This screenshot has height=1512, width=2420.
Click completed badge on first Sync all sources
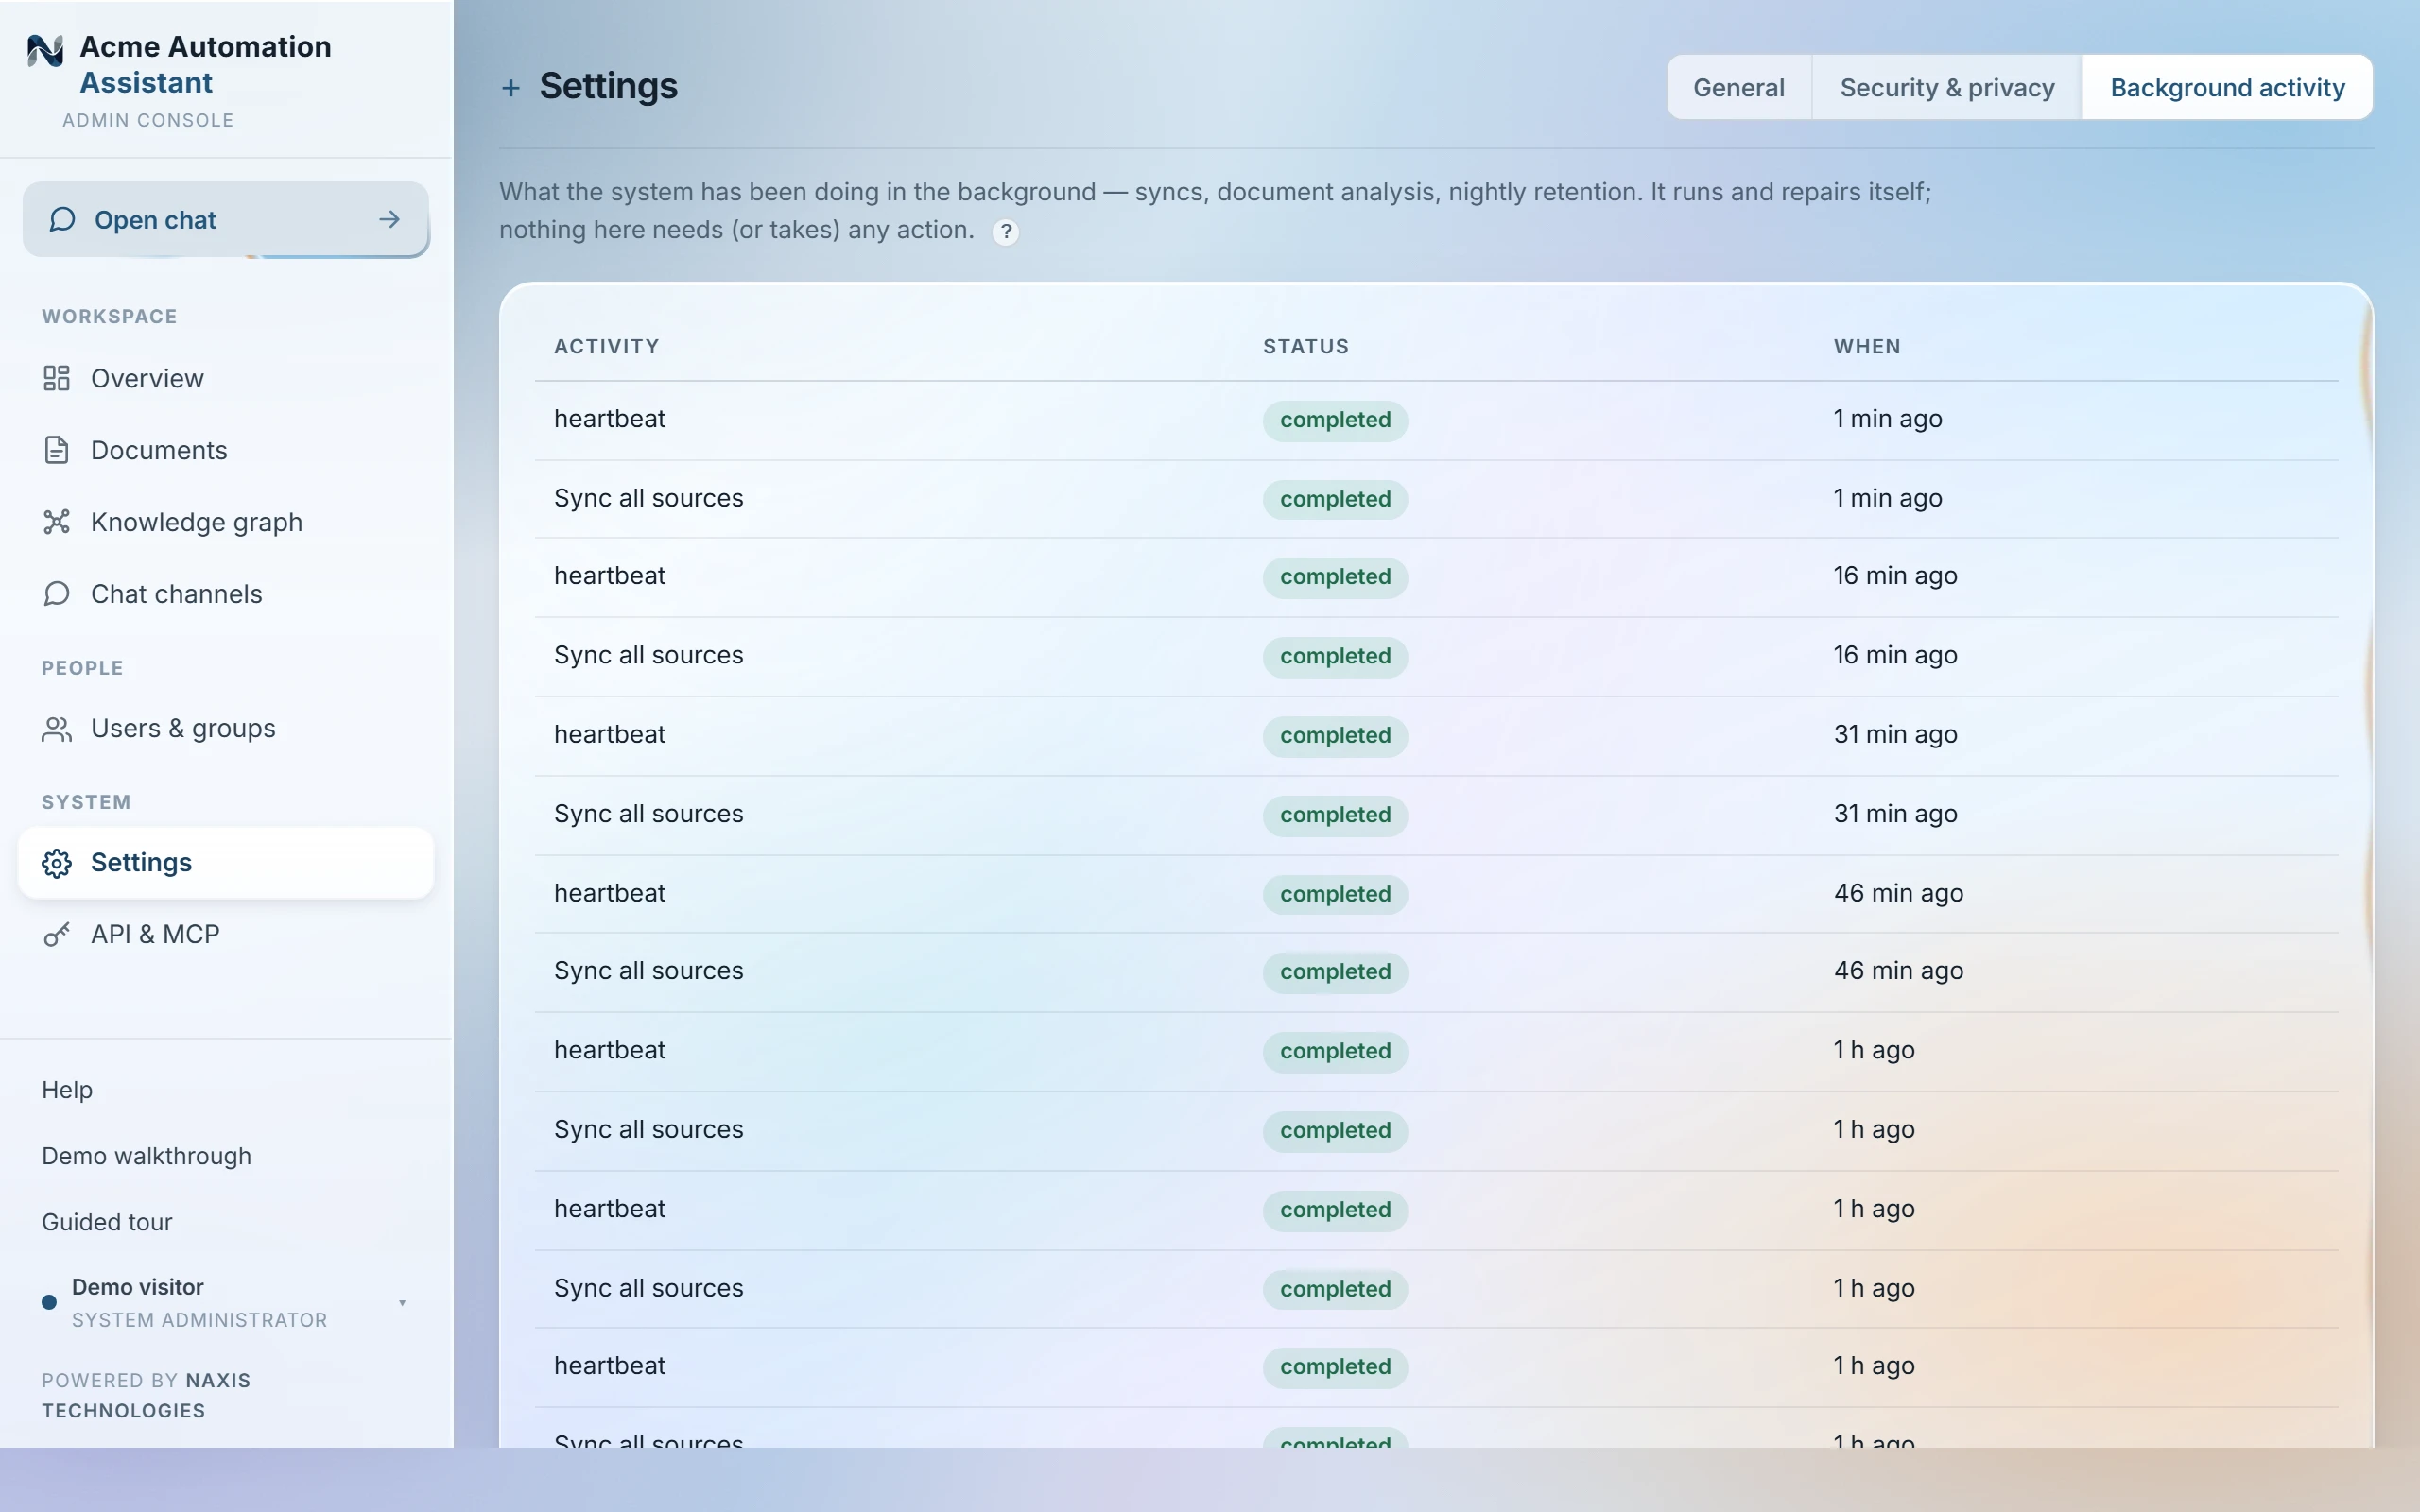tap(1335, 499)
